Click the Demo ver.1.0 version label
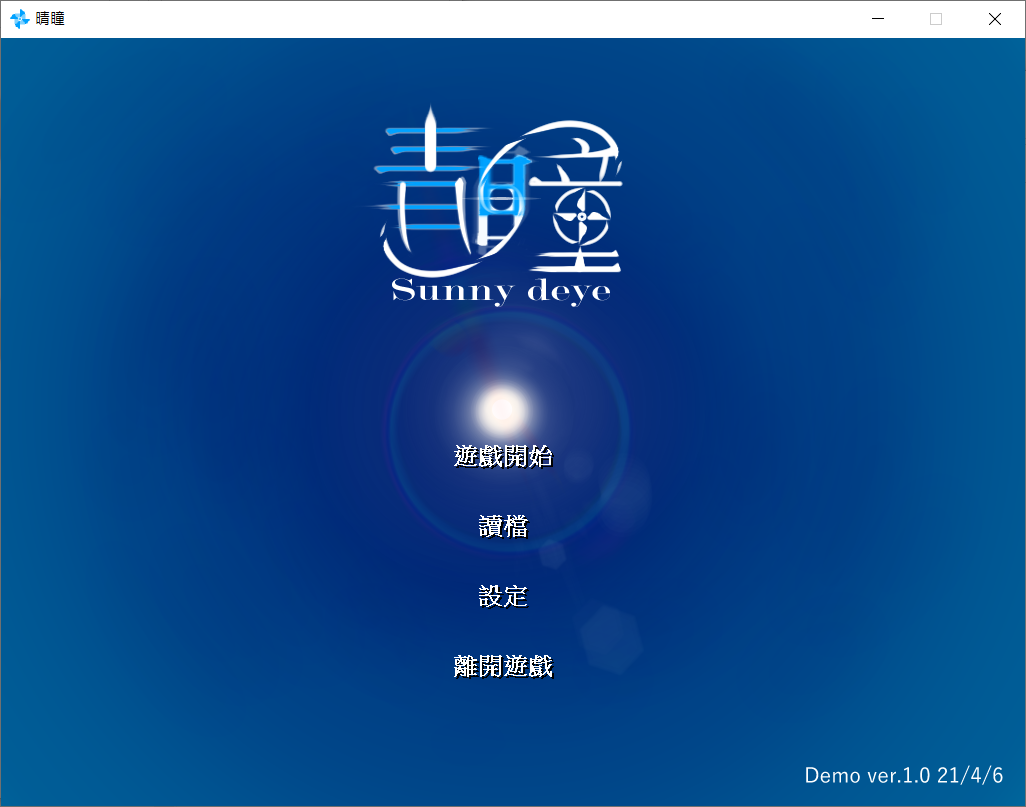The height and width of the screenshot is (807, 1026). 903,776
